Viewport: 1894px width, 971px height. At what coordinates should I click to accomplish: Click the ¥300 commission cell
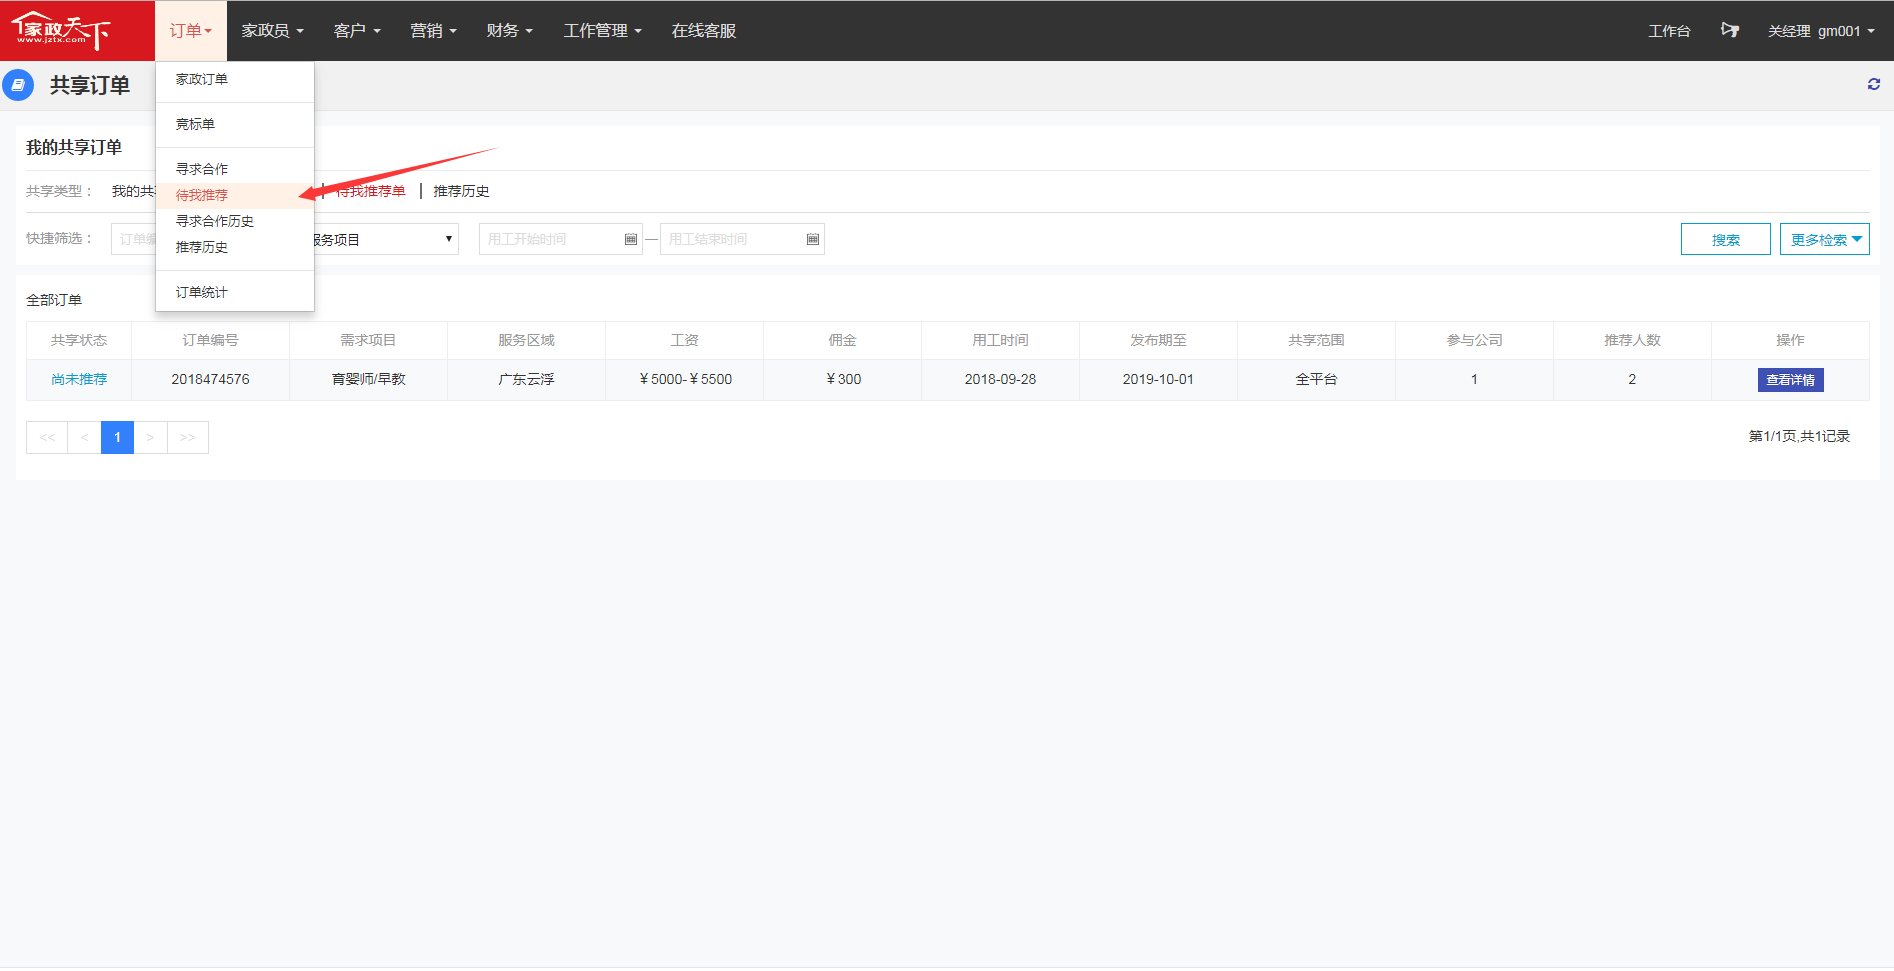point(843,379)
